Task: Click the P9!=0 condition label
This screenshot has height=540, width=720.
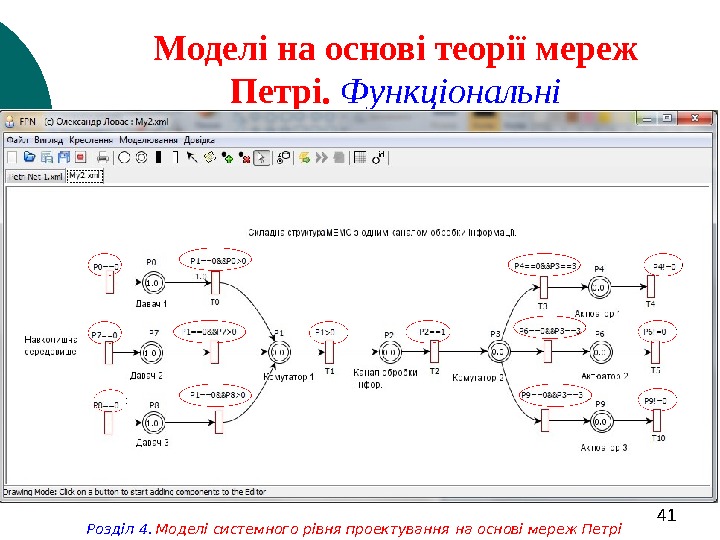Action: tap(657, 400)
